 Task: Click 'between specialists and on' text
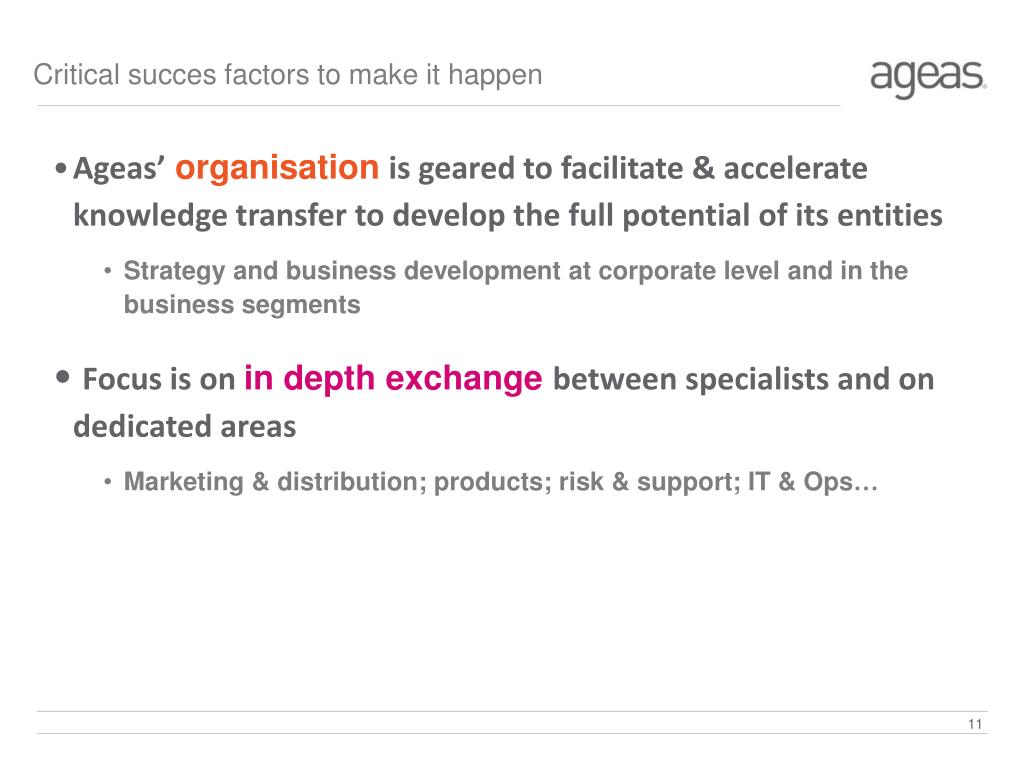pyautogui.click(x=743, y=379)
